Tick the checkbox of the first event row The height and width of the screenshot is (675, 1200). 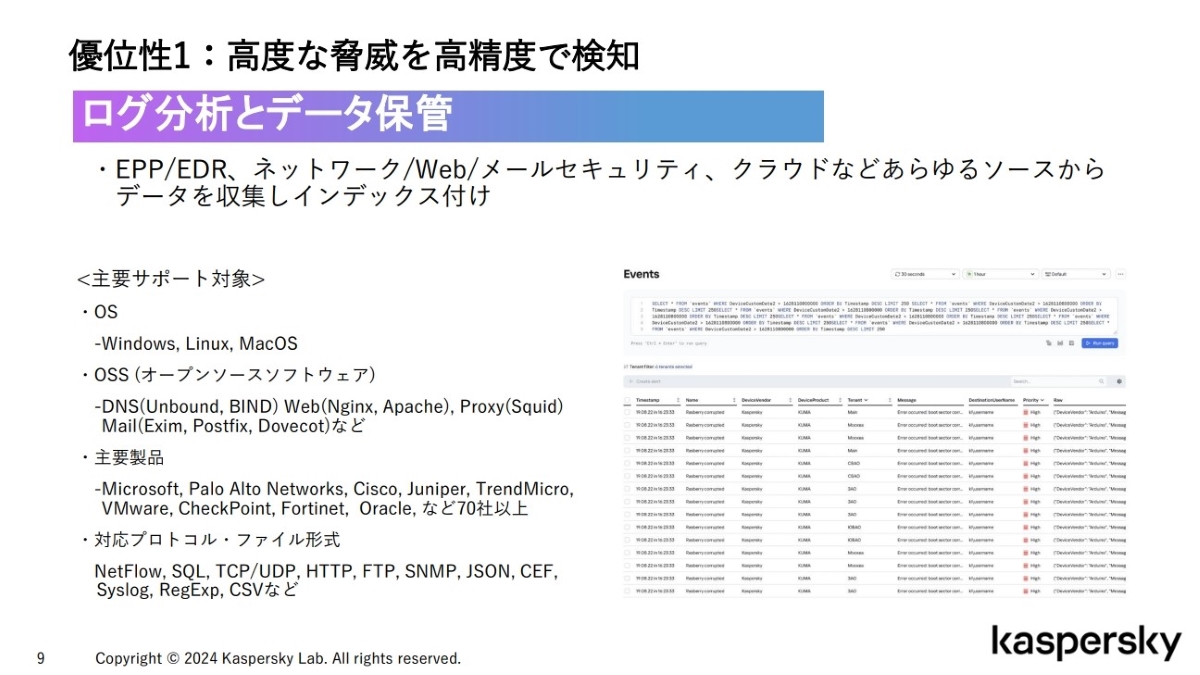627,411
